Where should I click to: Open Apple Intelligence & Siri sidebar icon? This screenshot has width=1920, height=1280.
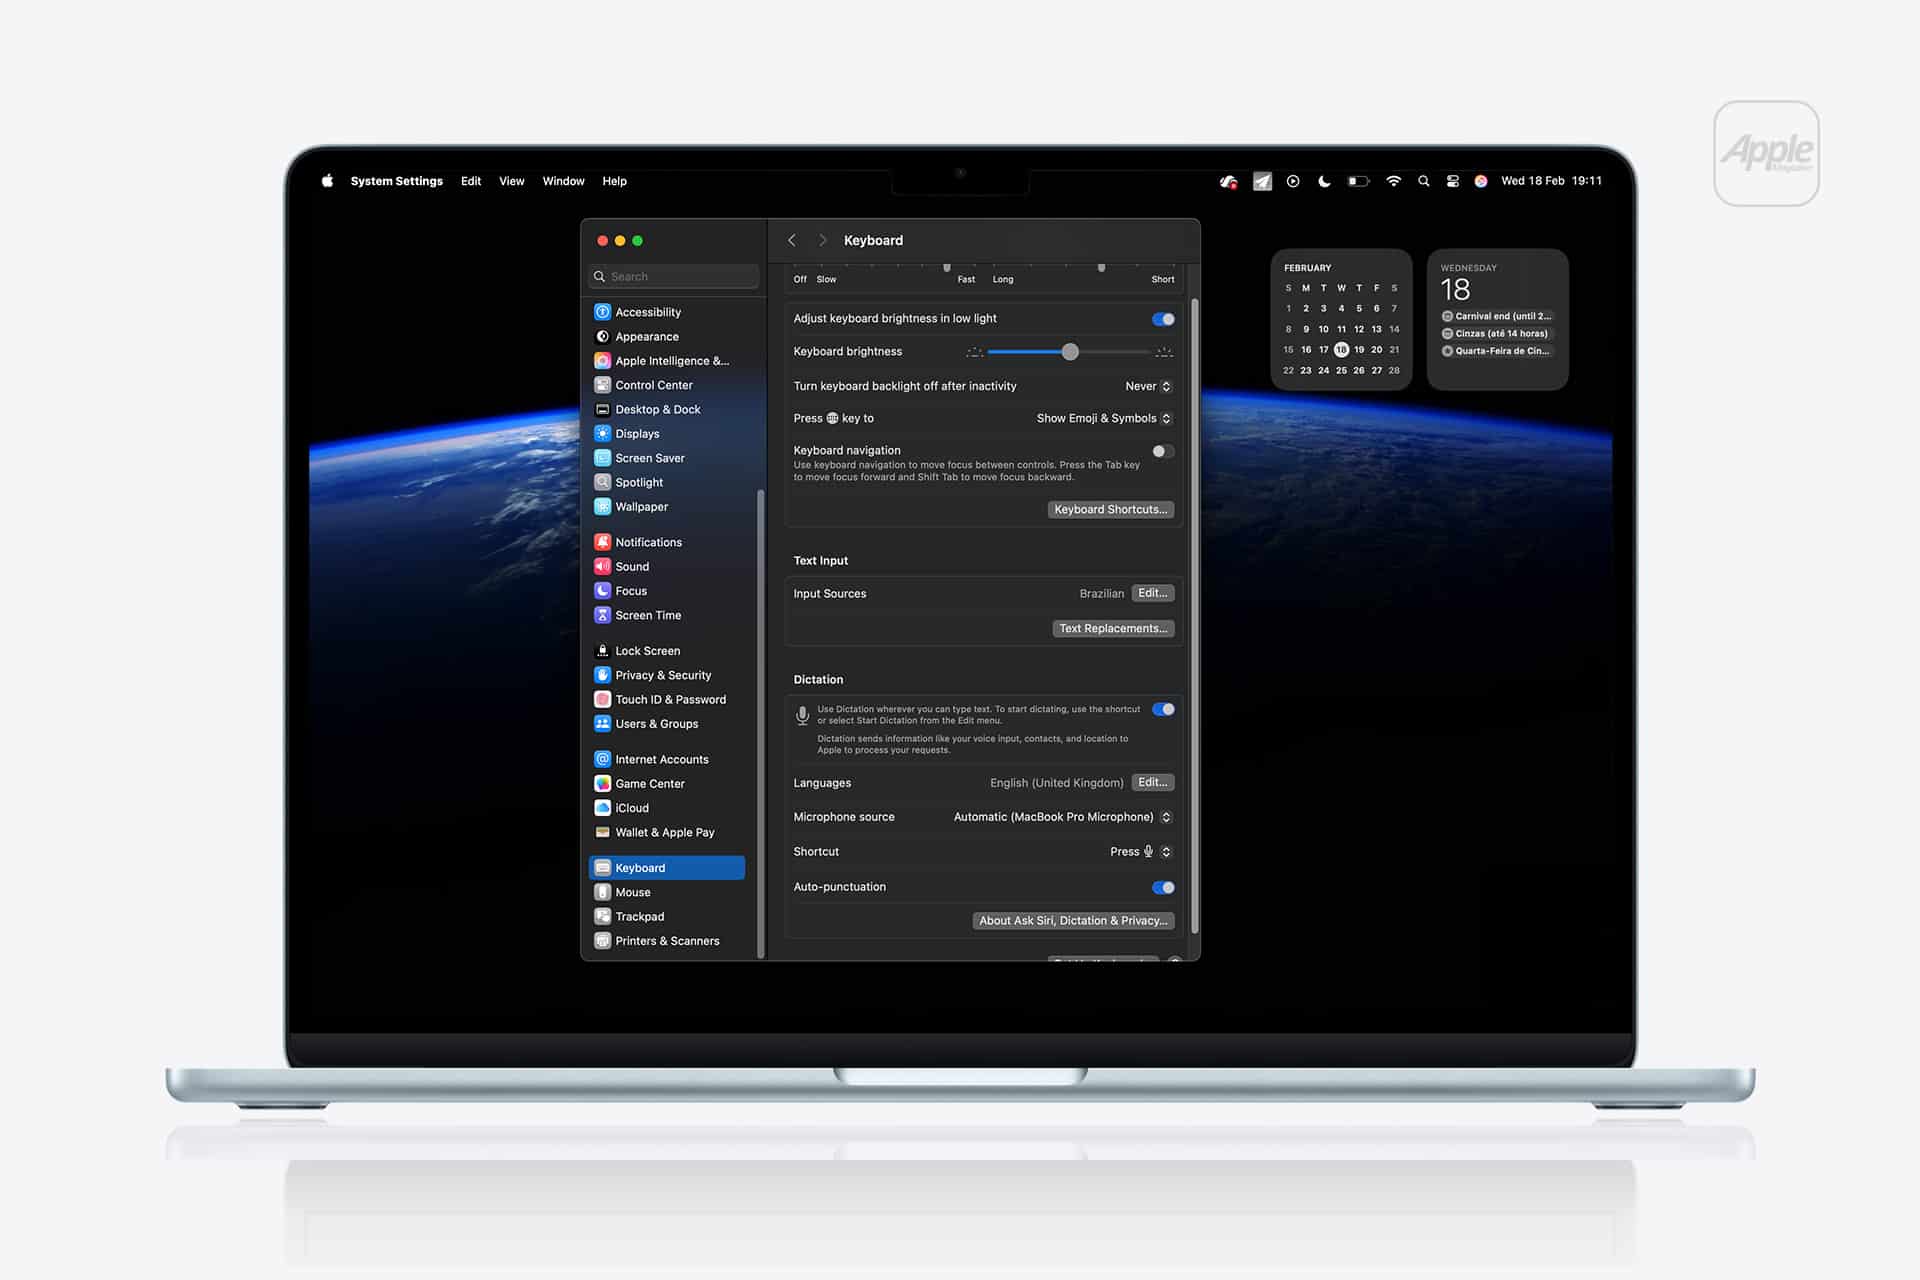(602, 361)
